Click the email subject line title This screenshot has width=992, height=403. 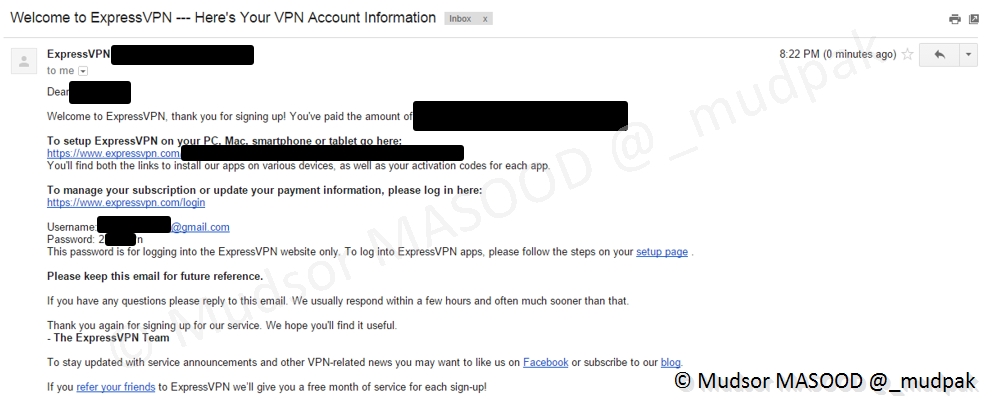223,18
